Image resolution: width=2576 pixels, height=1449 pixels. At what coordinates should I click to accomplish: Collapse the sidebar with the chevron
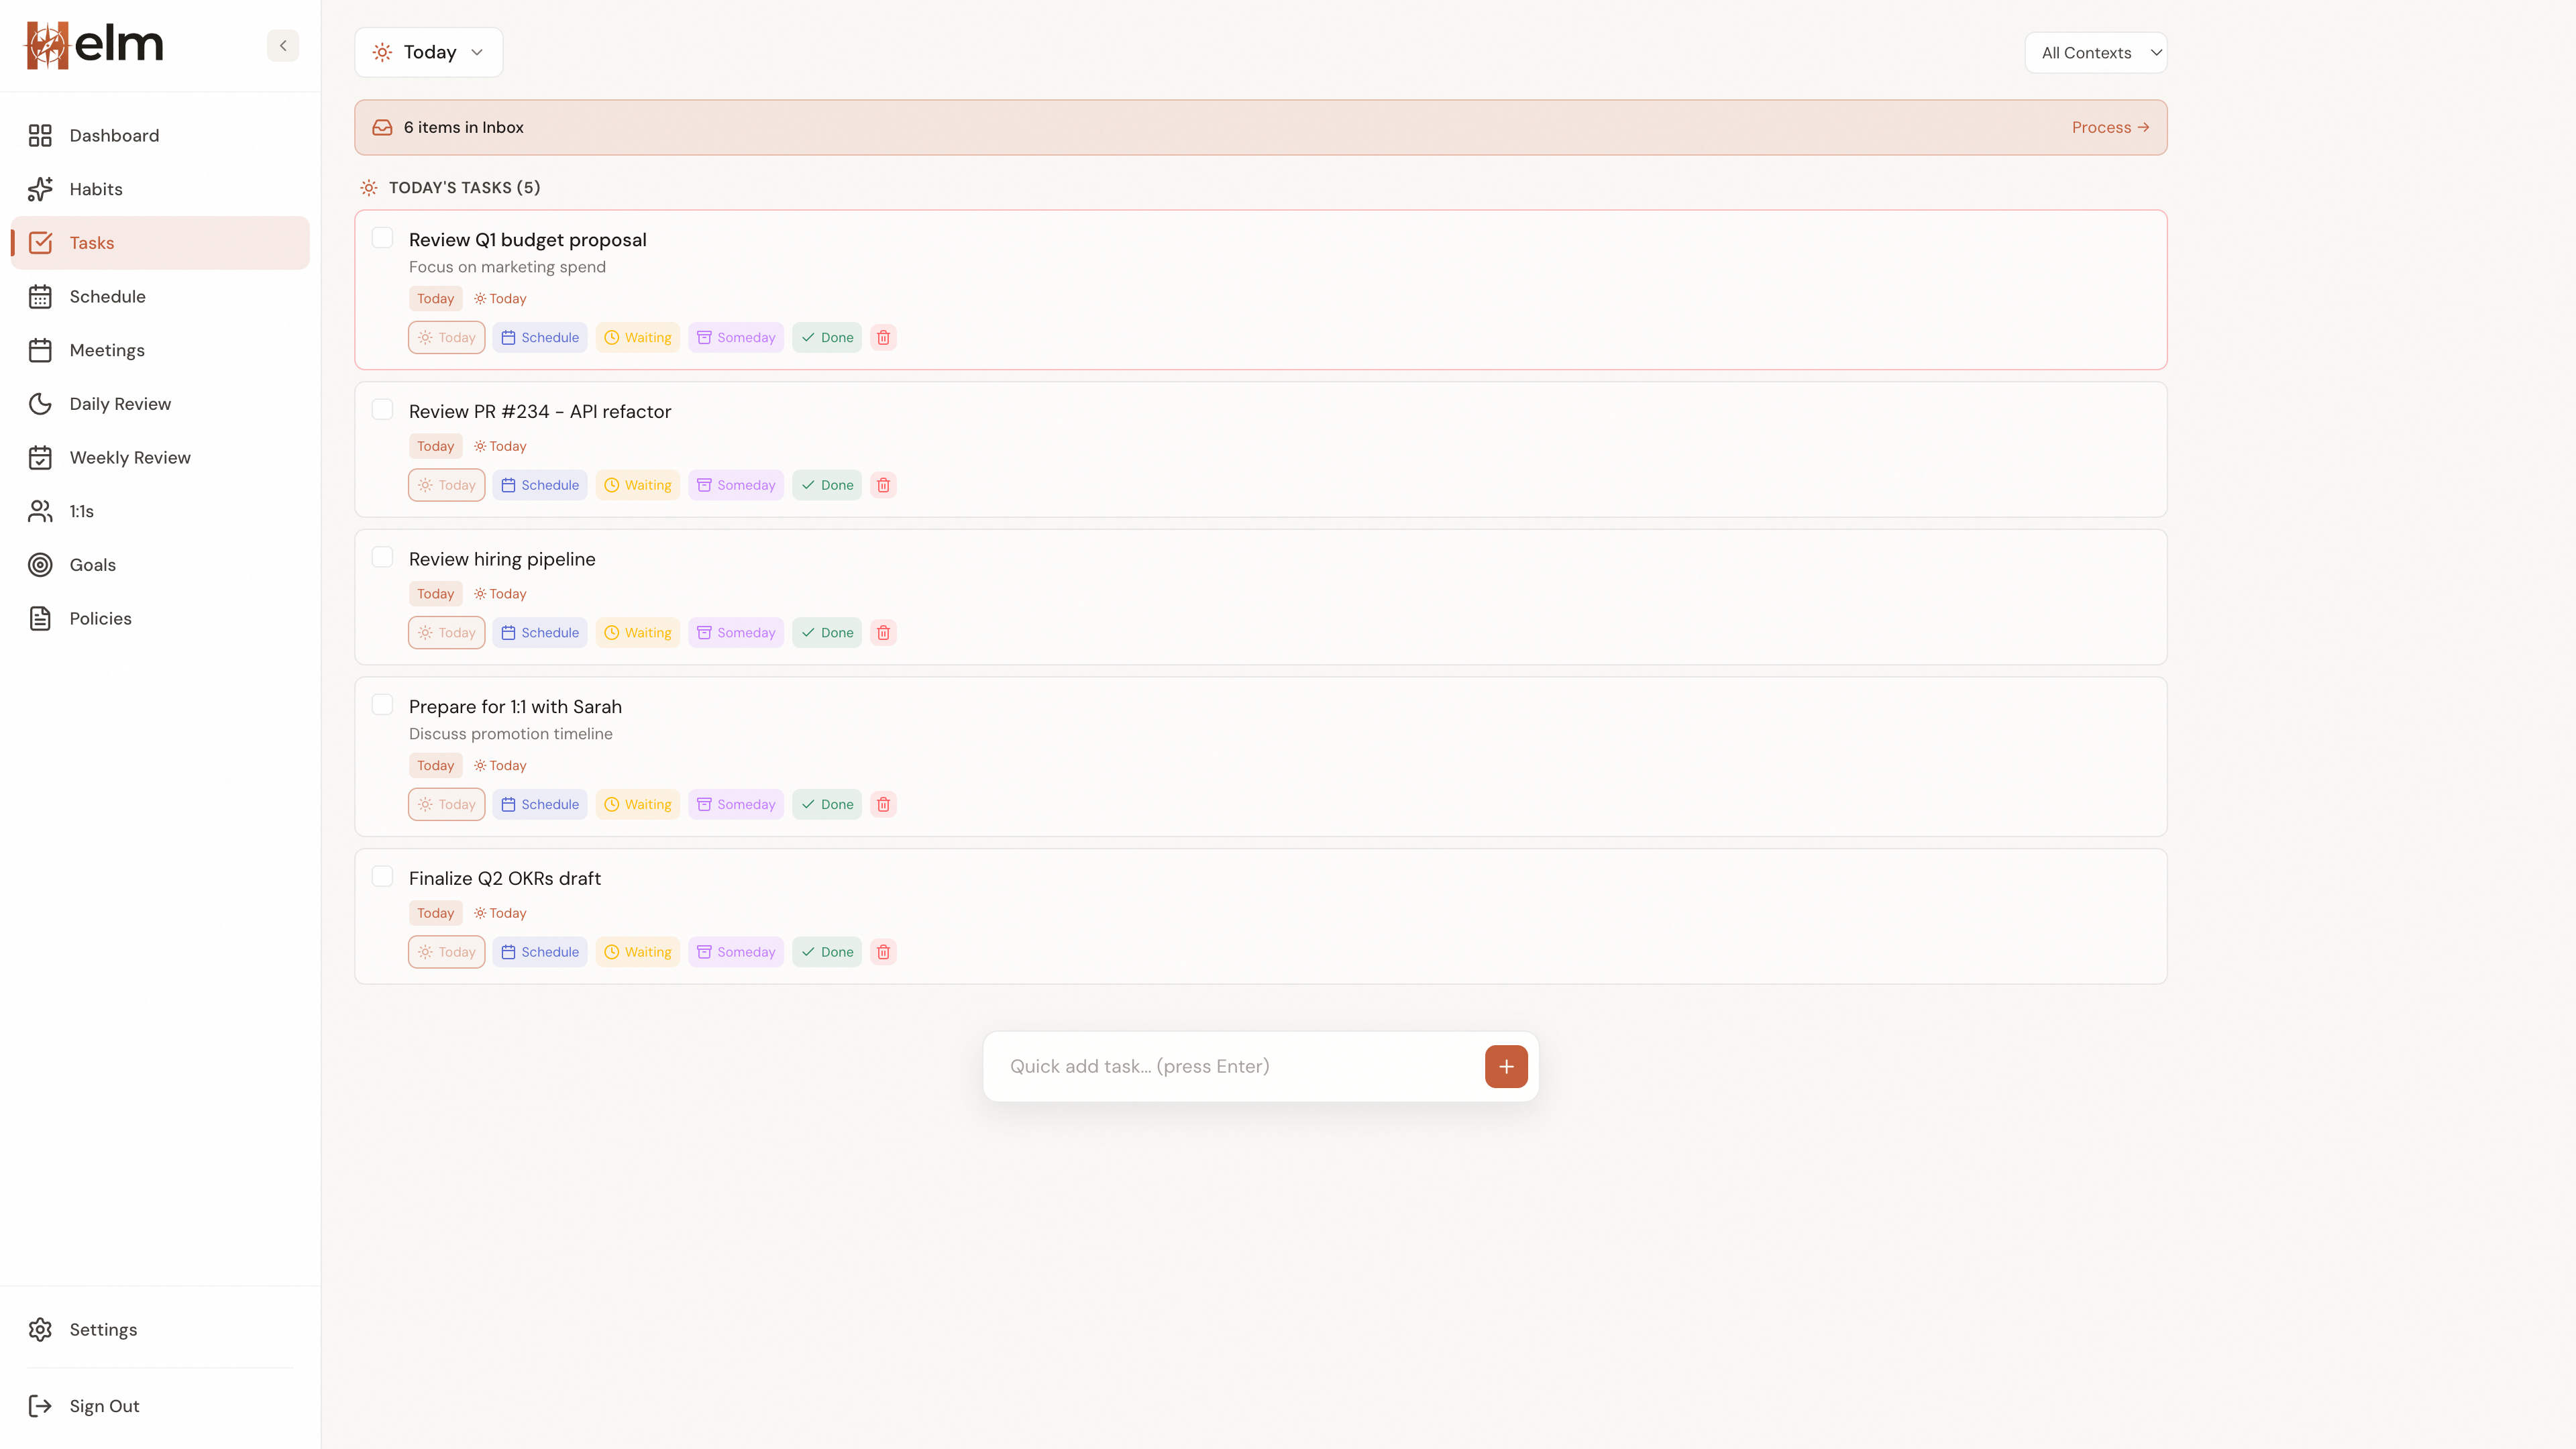[283, 45]
